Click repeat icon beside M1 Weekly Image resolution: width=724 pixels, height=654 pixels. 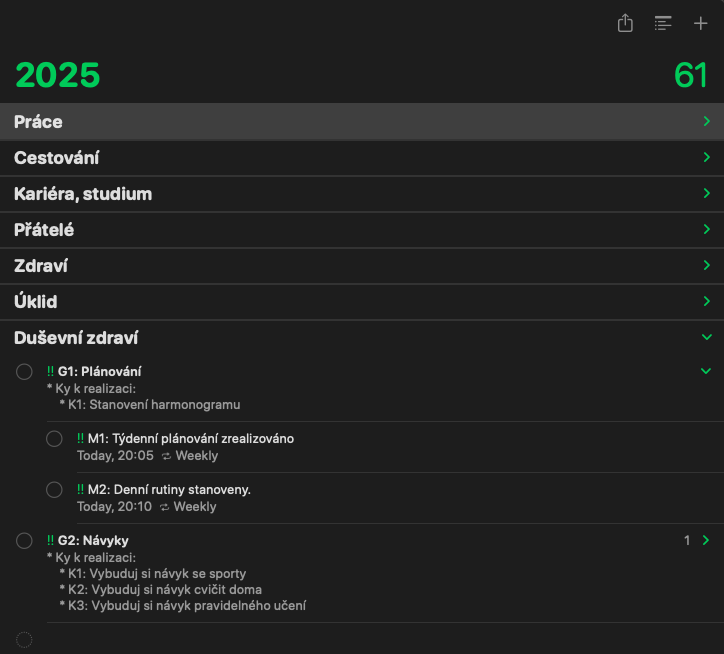(166, 456)
